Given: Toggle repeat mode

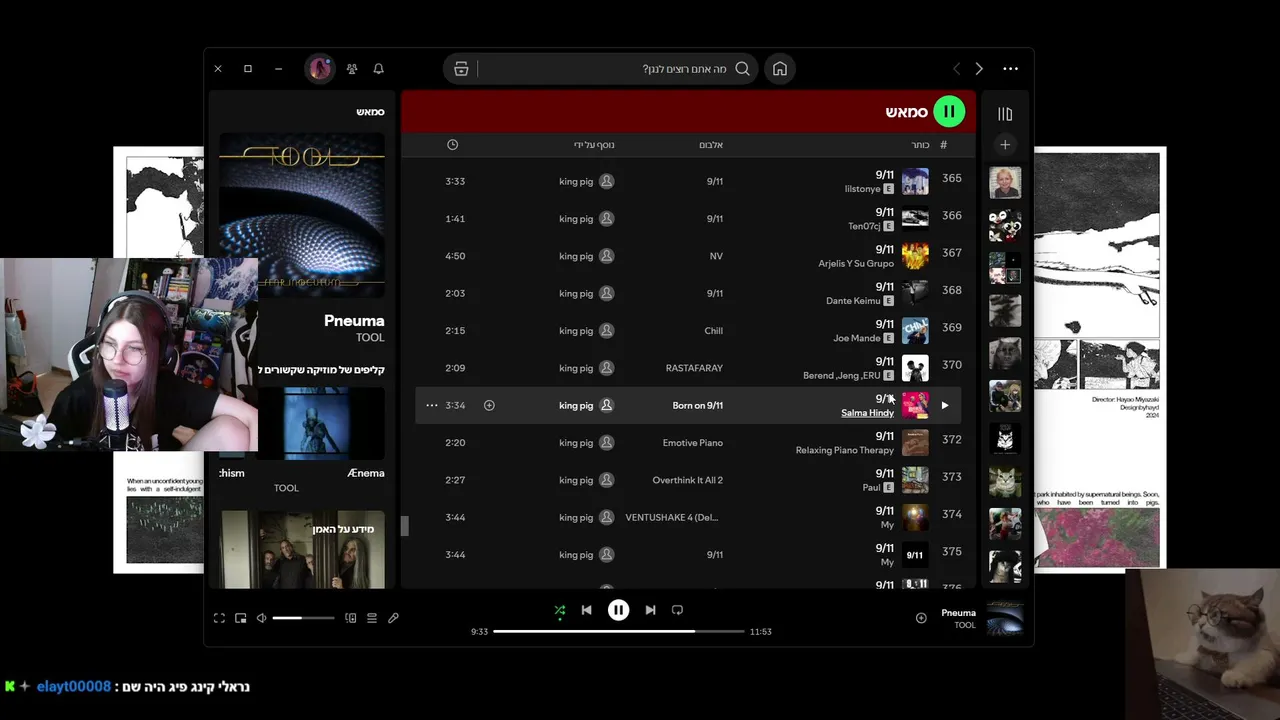Looking at the screenshot, I should (x=677, y=610).
